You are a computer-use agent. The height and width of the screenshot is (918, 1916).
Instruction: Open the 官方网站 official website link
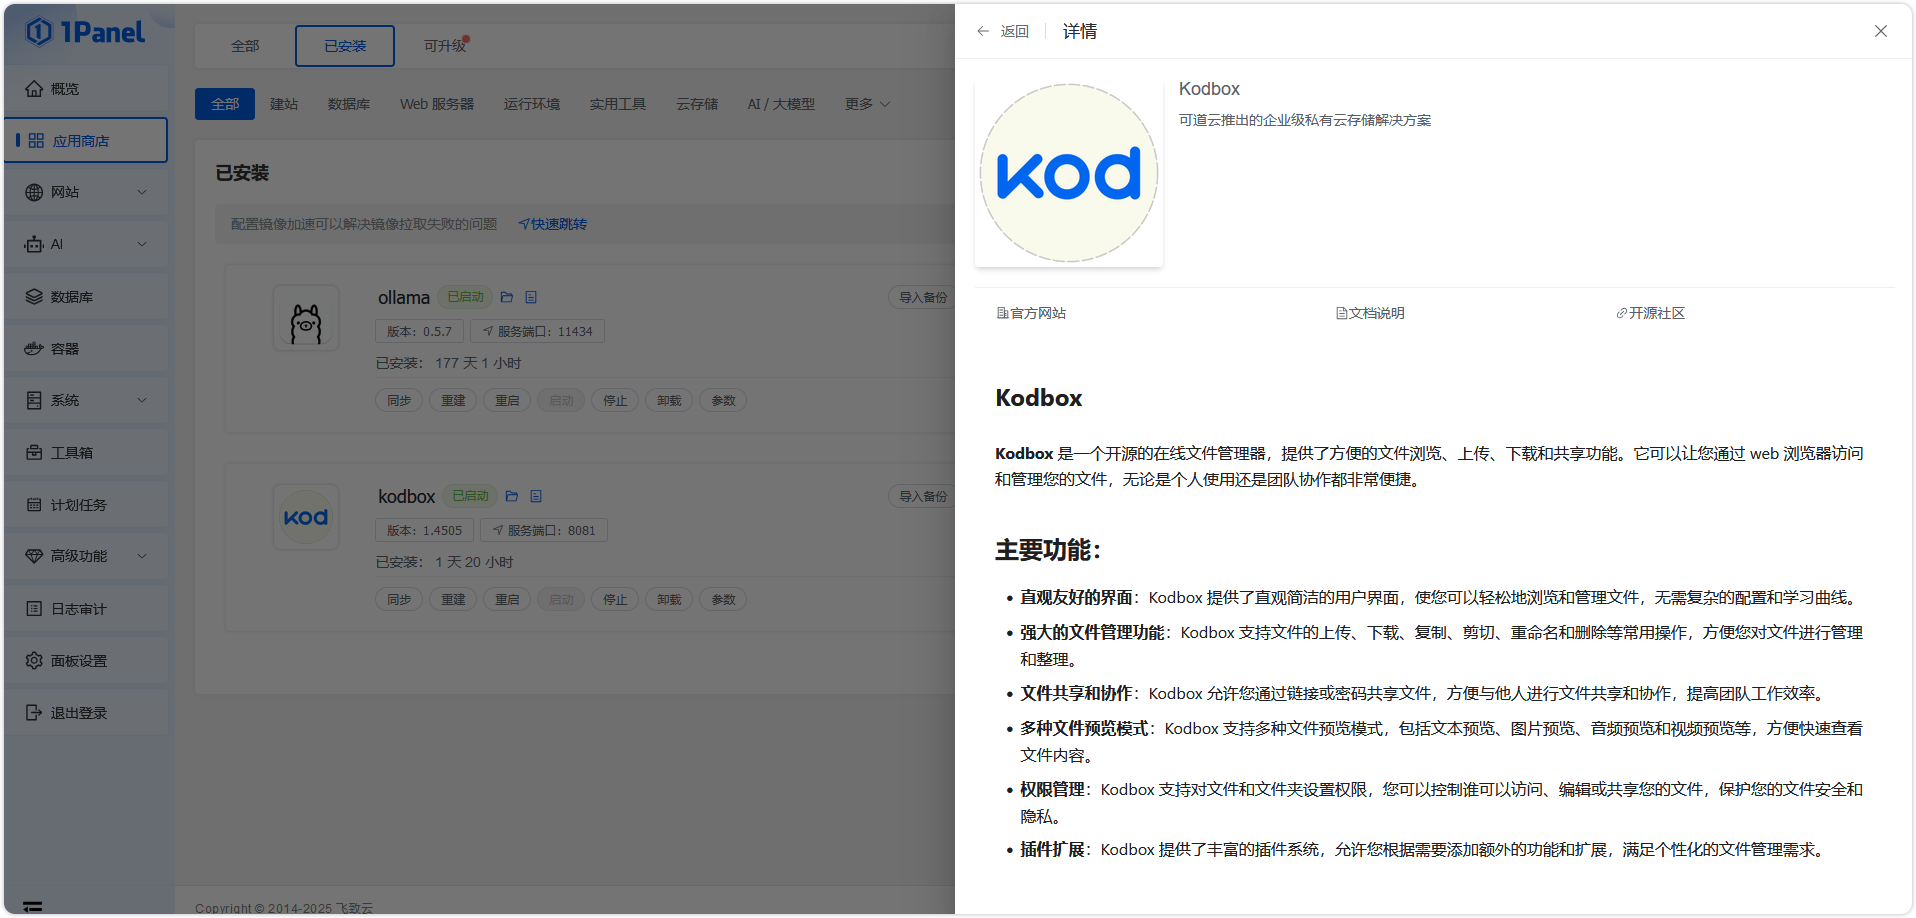click(x=1031, y=313)
